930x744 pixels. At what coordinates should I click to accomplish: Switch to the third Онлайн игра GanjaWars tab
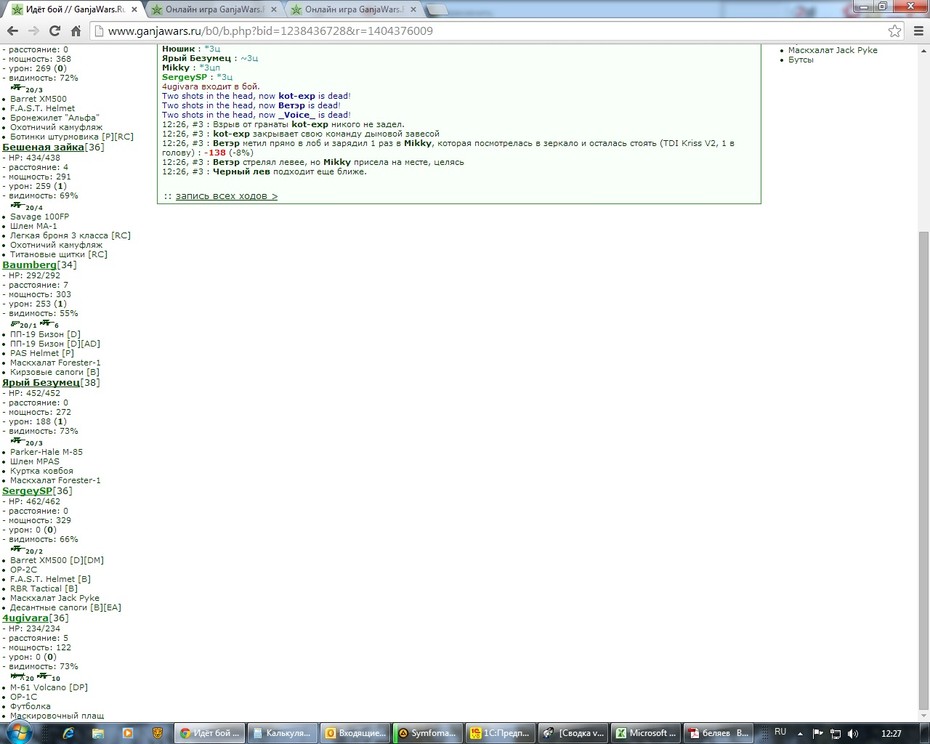point(353,9)
